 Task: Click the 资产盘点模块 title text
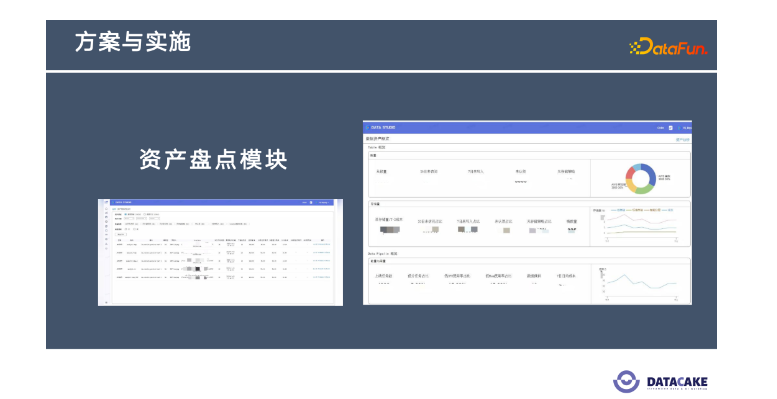coord(214,160)
